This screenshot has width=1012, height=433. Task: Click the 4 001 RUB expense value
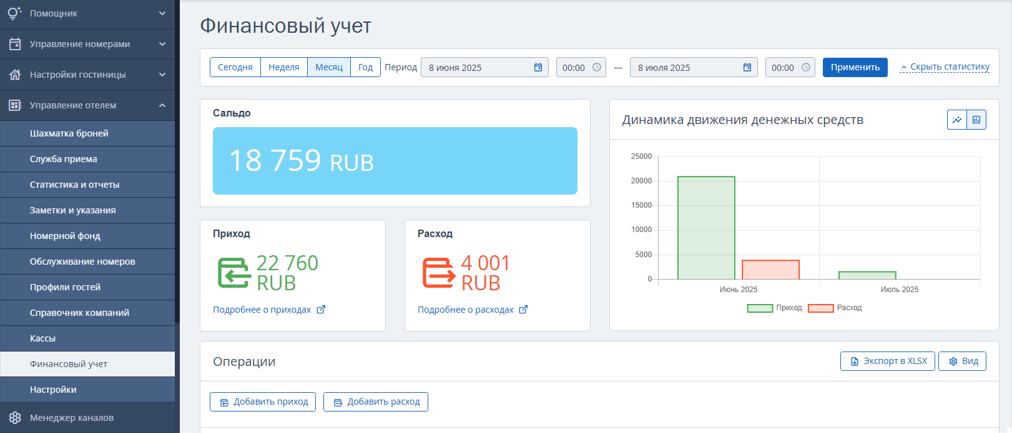[x=485, y=273]
